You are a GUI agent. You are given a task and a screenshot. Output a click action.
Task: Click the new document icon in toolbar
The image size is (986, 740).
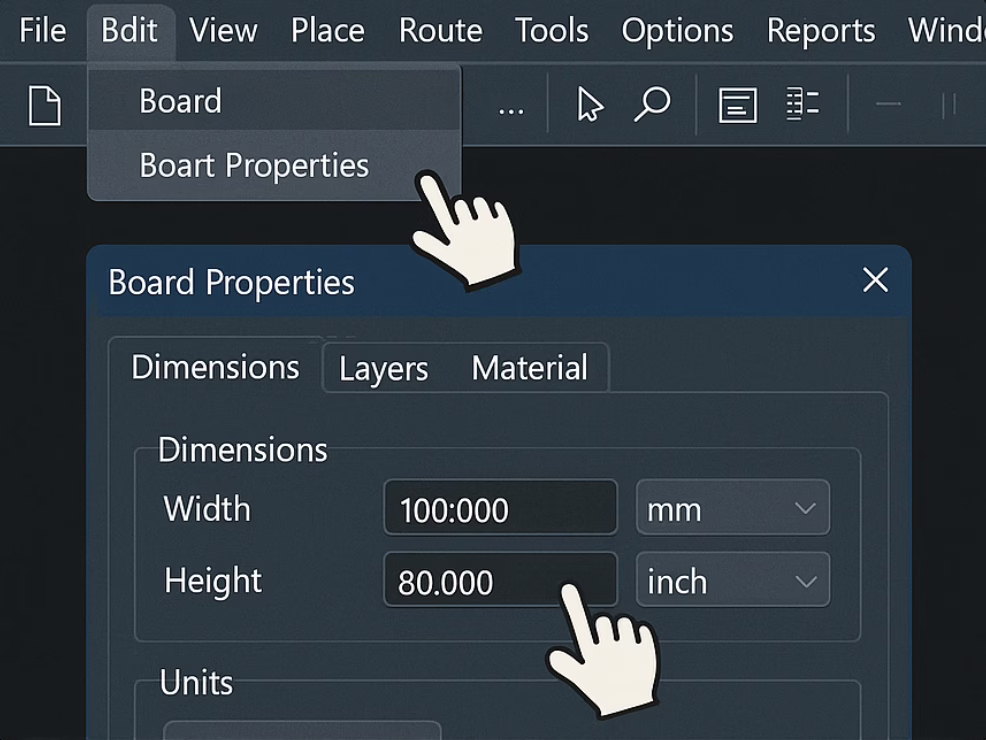pyautogui.click(x=45, y=106)
